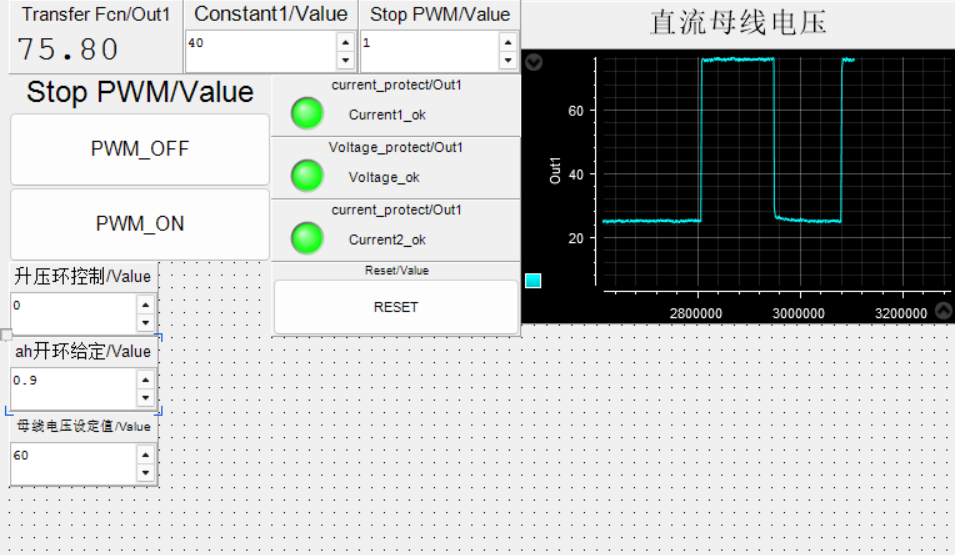Viewport: 955px width, 555px height.
Task: Edit the 母线电压设定值 input showing 60
Action: 74,464
